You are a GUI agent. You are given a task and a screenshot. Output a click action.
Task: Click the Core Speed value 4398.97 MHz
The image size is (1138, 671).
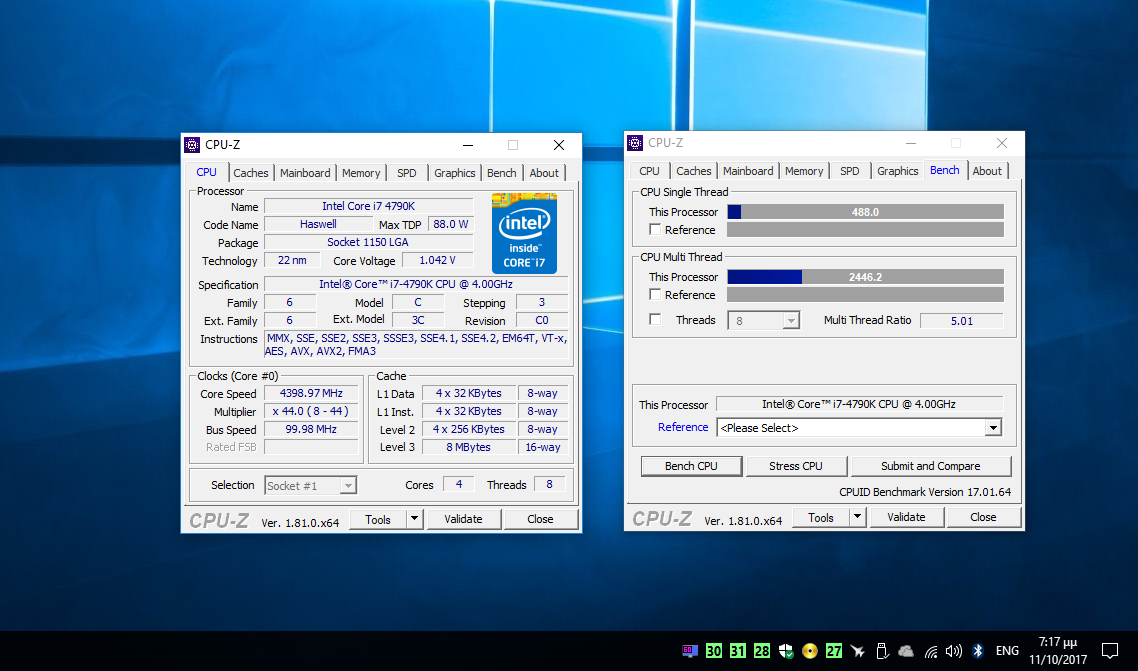point(311,393)
